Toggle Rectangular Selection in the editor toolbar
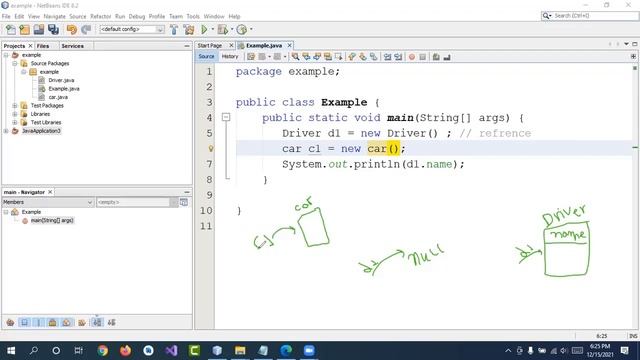This screenshot has height=360, width=640. 338,57
